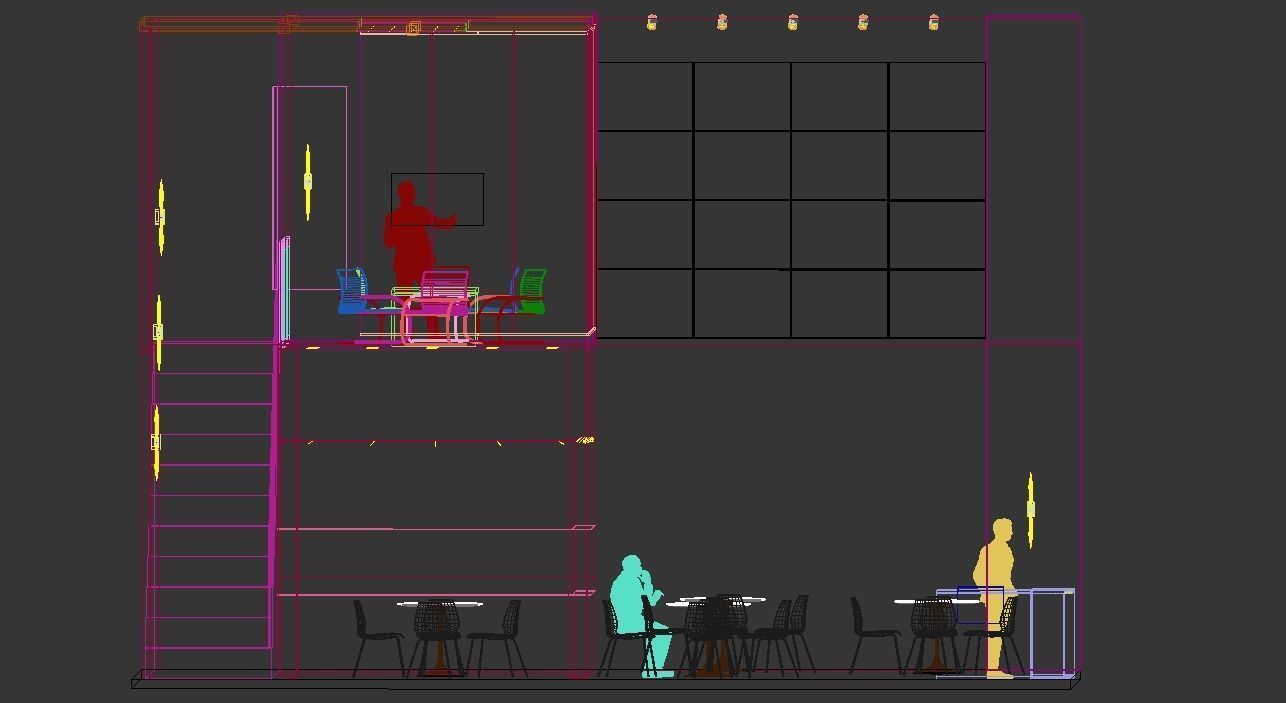Select the round table under the mezzanine

click(439, 636)
